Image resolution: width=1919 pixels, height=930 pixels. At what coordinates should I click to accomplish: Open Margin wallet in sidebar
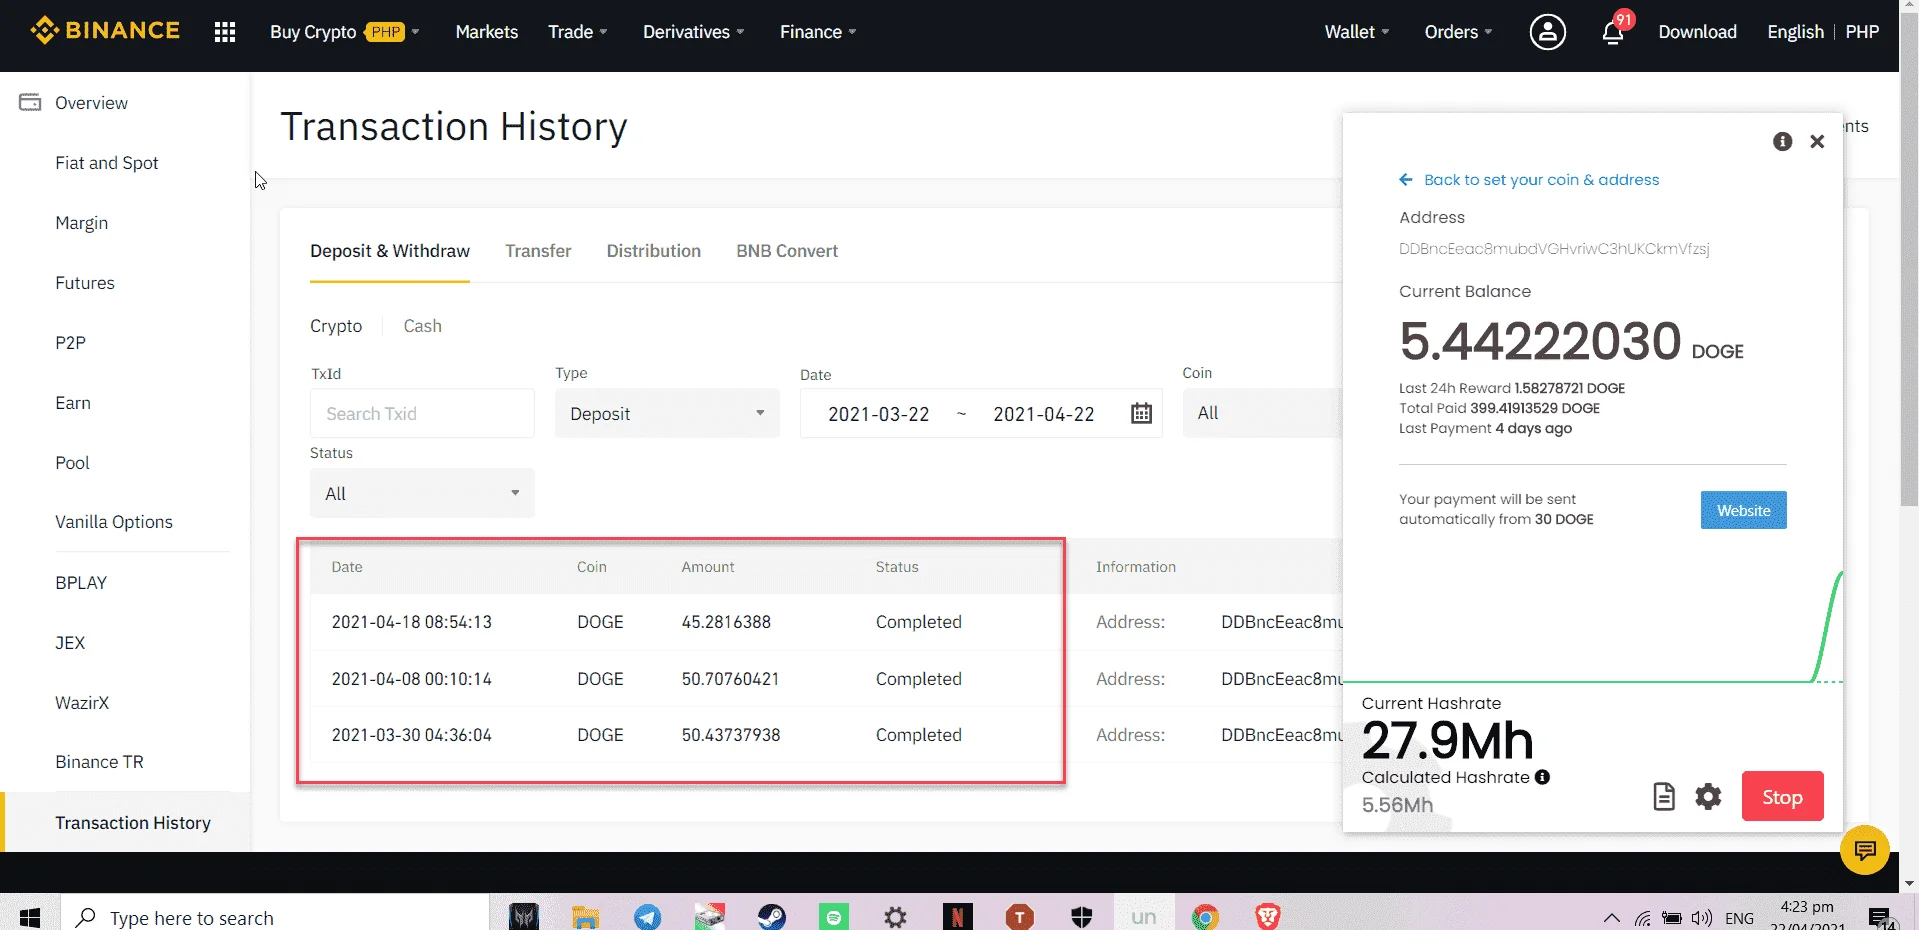click(82, 223)
